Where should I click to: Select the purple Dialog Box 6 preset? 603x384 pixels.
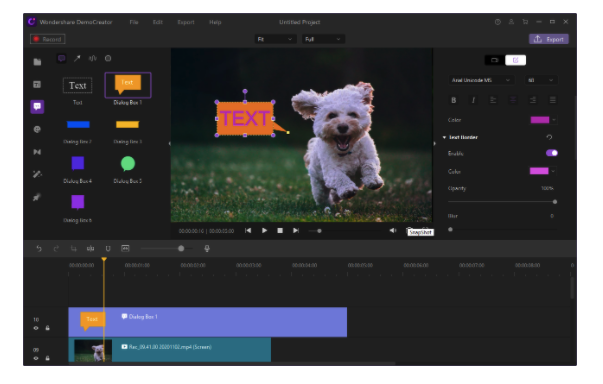click(78, 202)
